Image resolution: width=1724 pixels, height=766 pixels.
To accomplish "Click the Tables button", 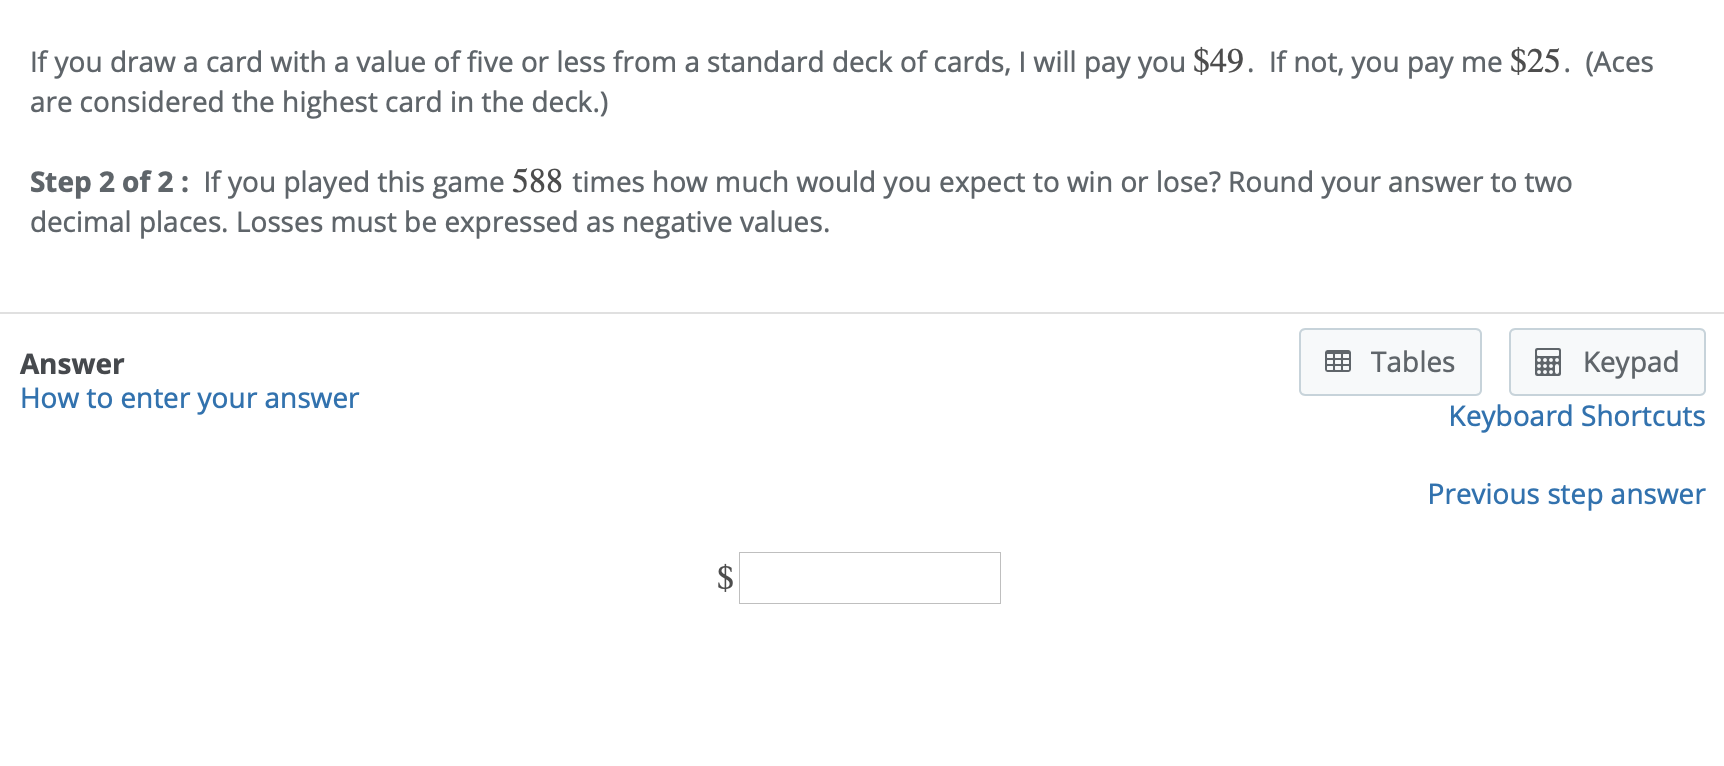I will 1390,362.
